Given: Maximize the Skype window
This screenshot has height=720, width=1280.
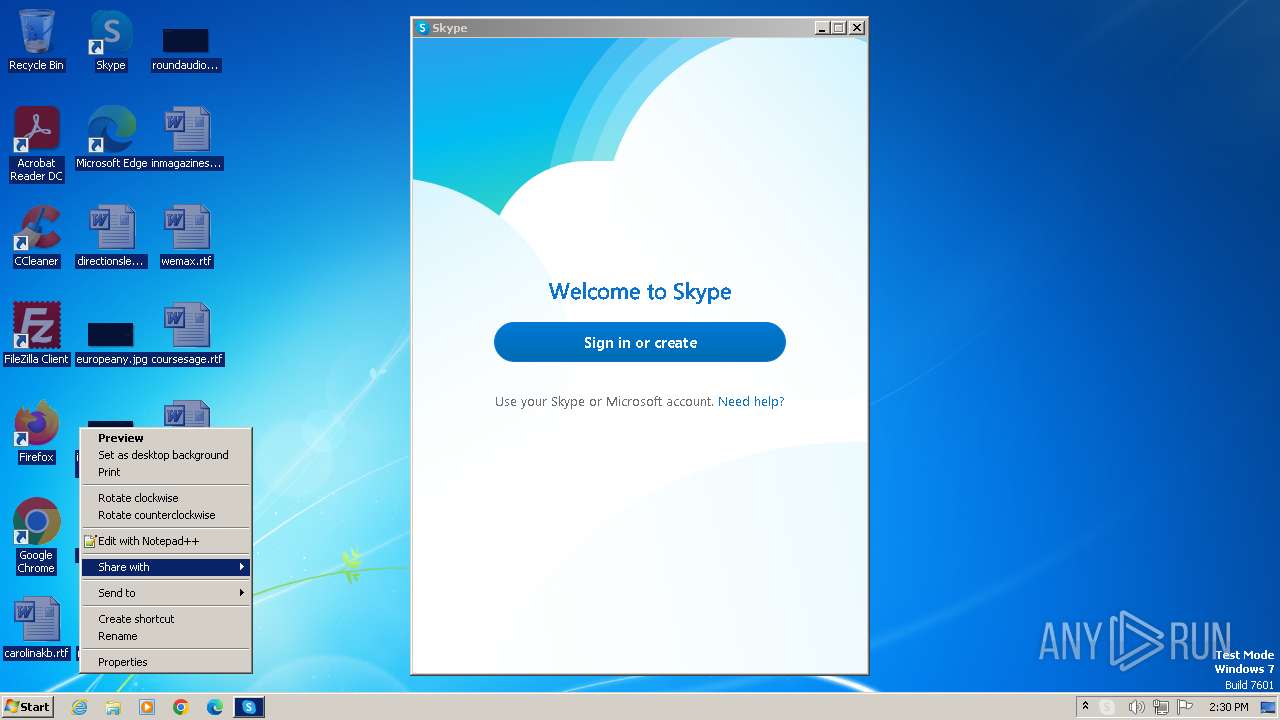Looking at the screenshot, I should (839, 28).
